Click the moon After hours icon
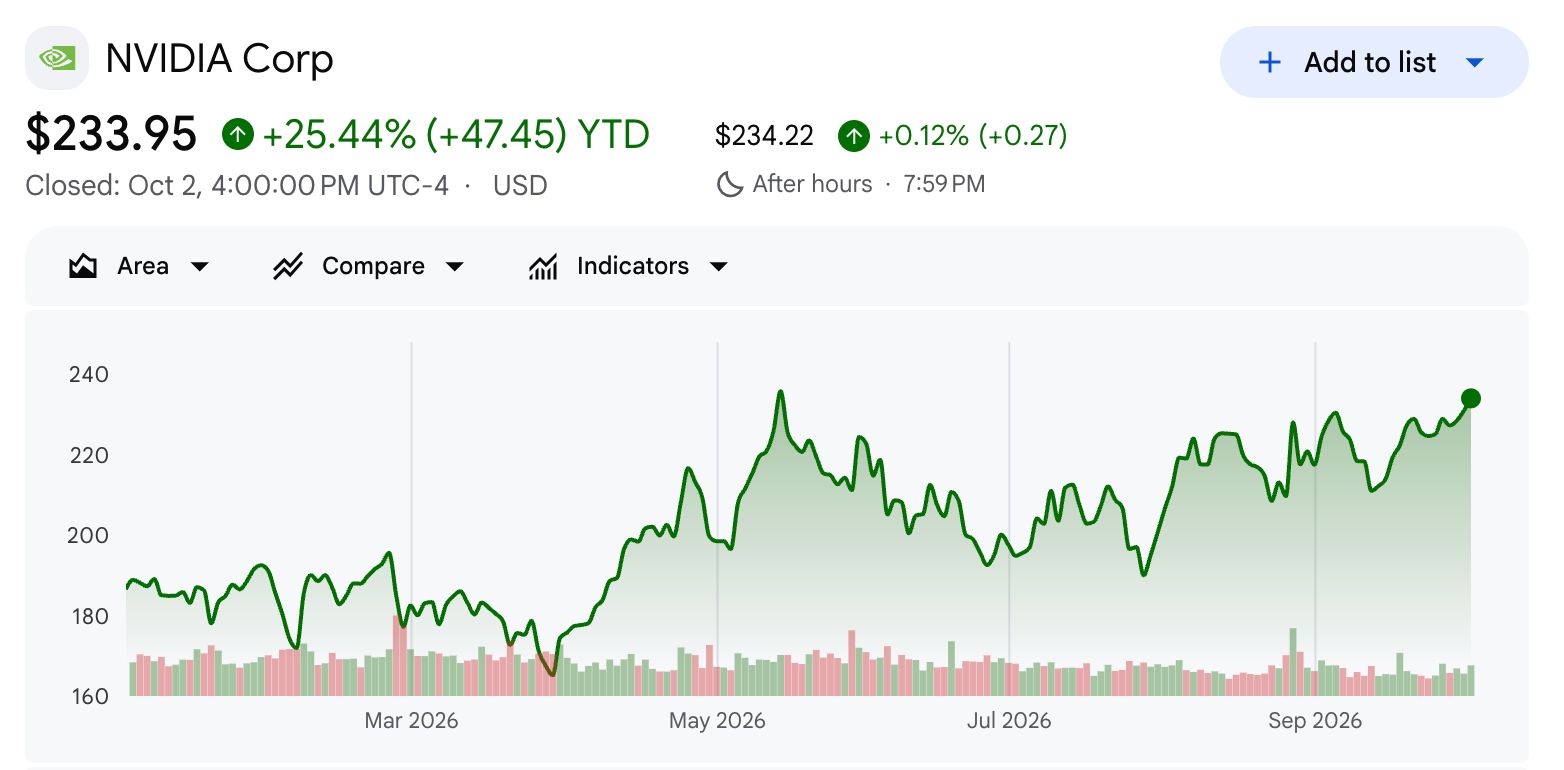Screen dimensions: 1564x770 (730, 184)
